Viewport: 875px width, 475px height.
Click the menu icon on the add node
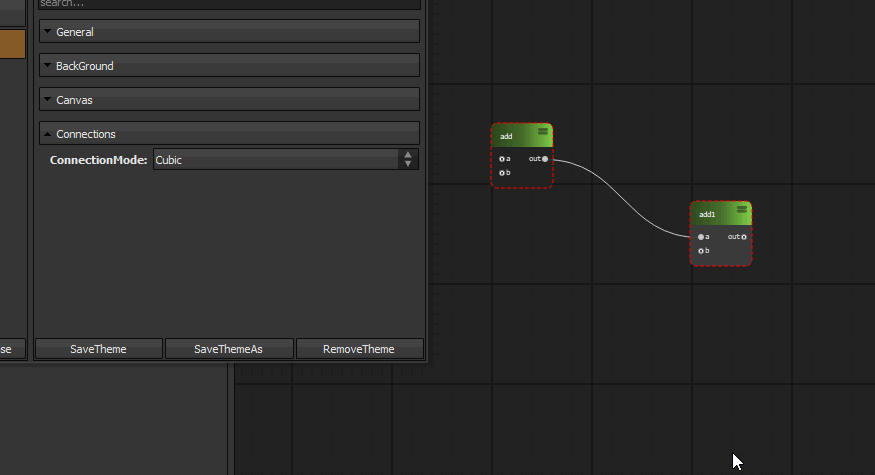click(543, 131)
